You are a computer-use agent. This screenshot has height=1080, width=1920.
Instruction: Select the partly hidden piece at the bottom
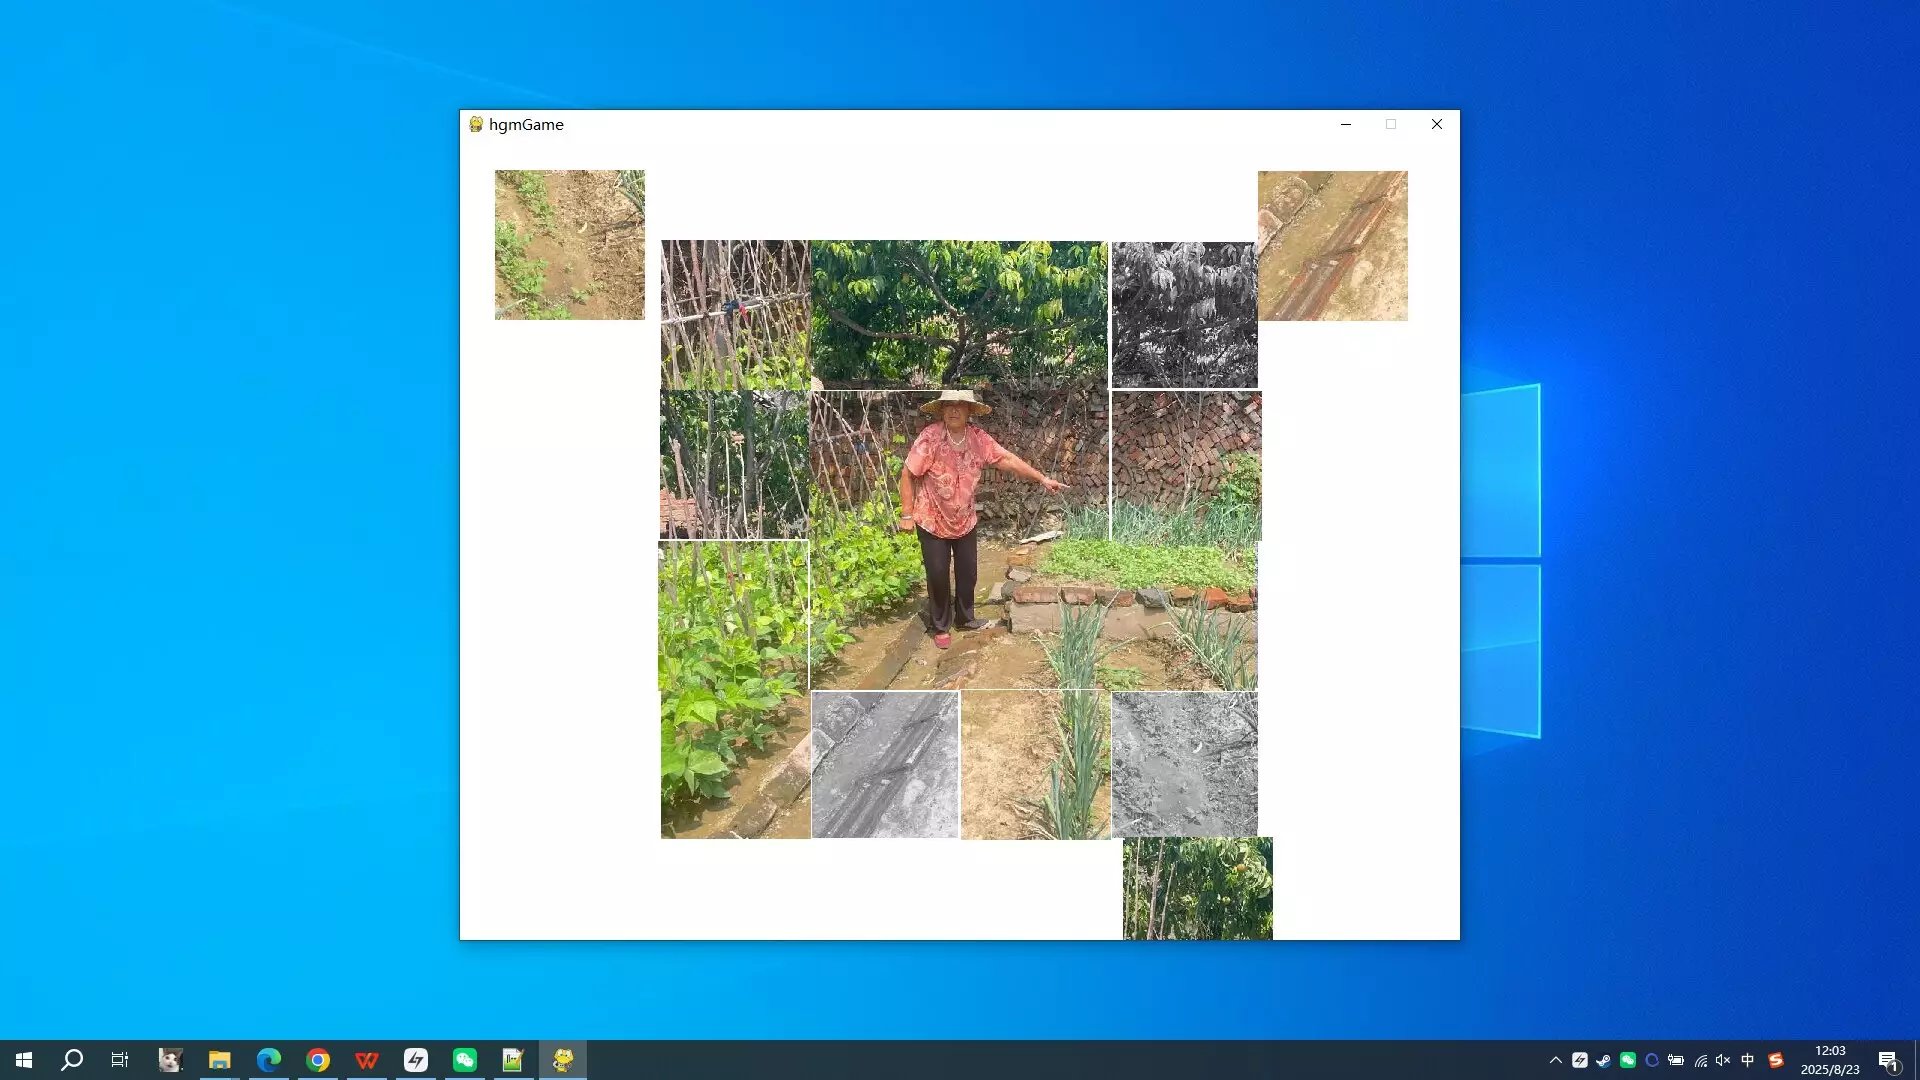click(x=1197, y=888)
